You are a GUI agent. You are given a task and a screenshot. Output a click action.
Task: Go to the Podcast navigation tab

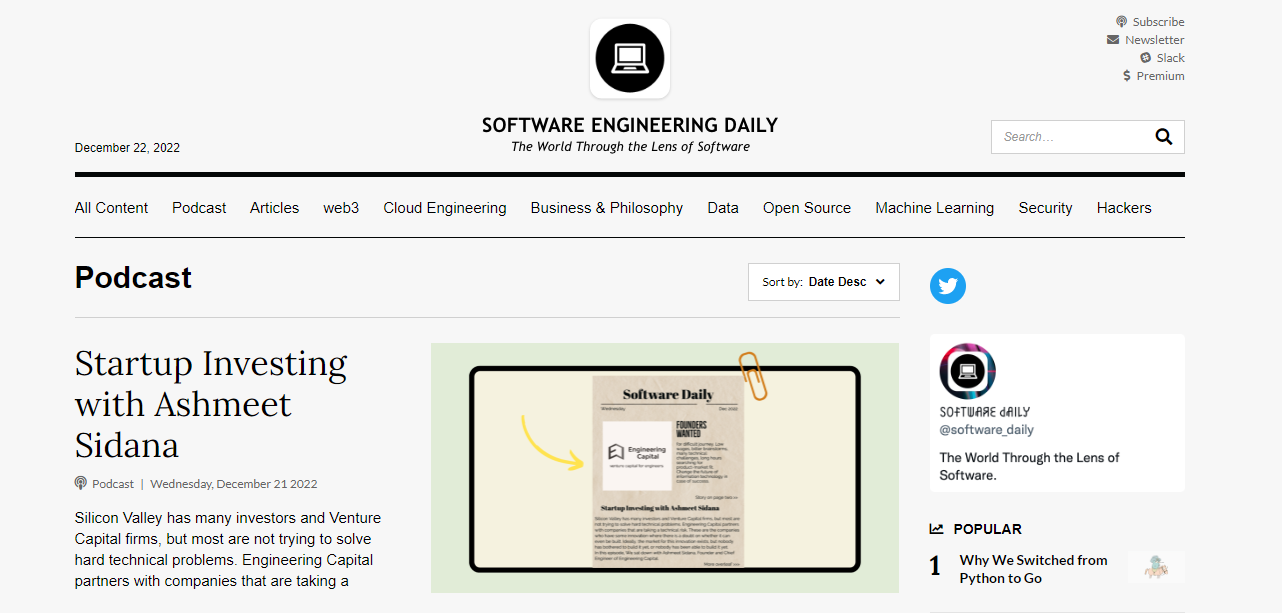(x=199, y=208)
